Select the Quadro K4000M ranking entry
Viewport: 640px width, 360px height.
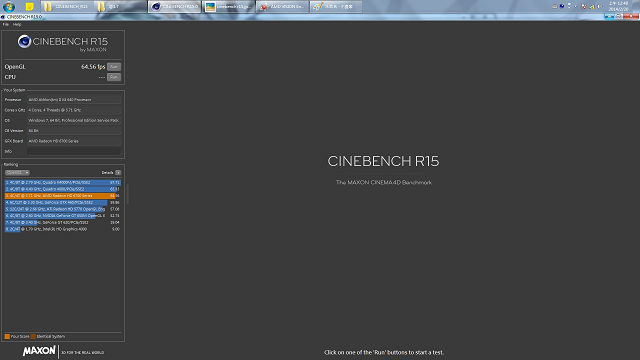62,182
